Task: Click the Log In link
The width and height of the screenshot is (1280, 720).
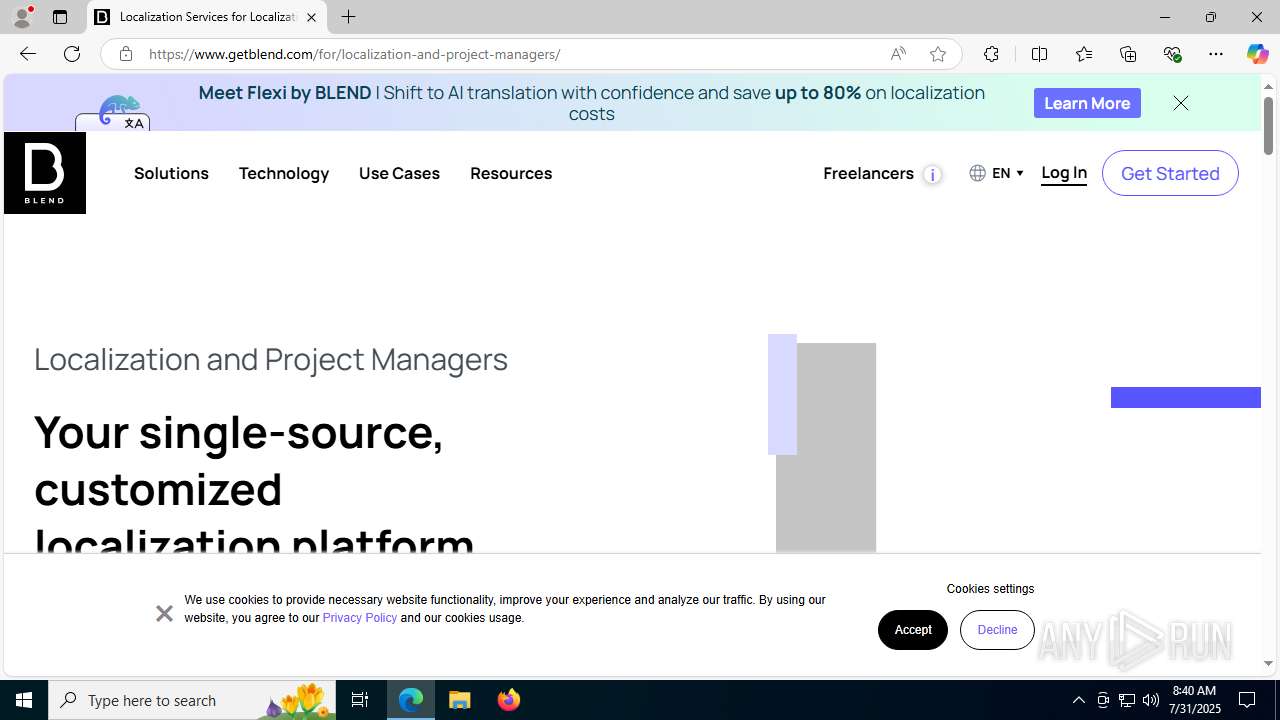Action: pyautogui.click(x=1064, y=173)
